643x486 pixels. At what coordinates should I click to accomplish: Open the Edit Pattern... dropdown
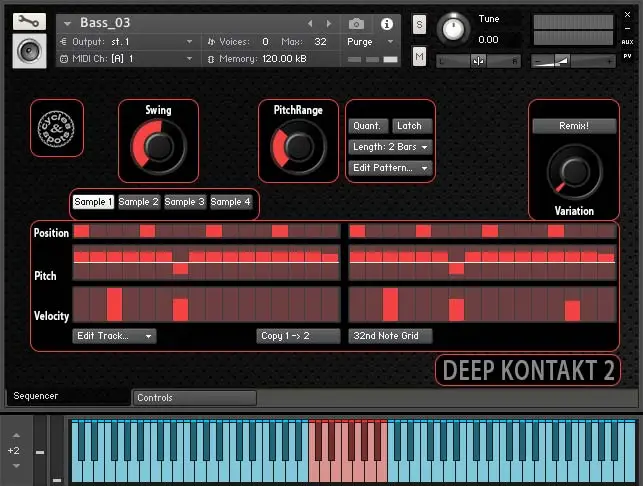(x=390, y=167)
